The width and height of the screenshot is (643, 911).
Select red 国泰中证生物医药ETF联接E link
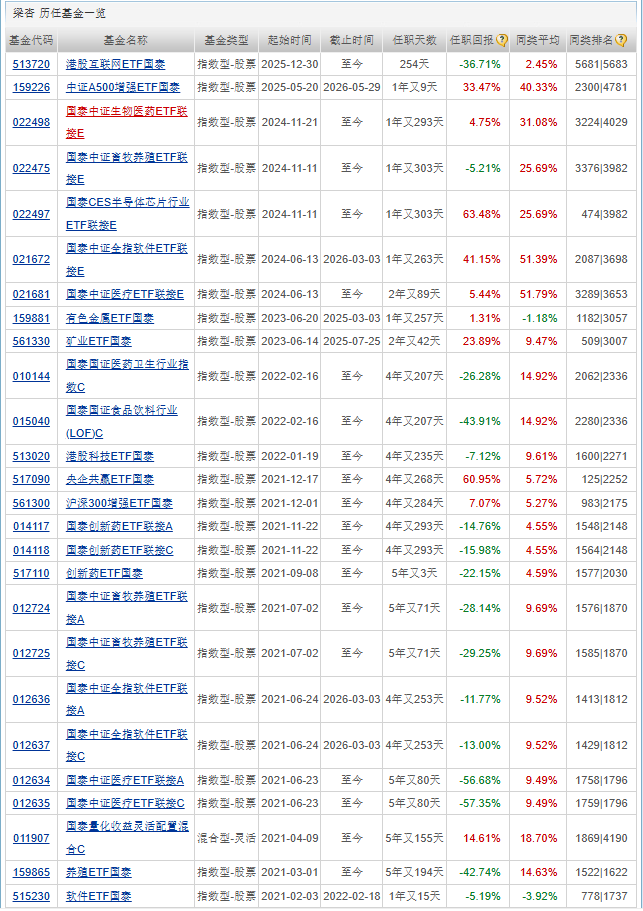pos(127,122)
